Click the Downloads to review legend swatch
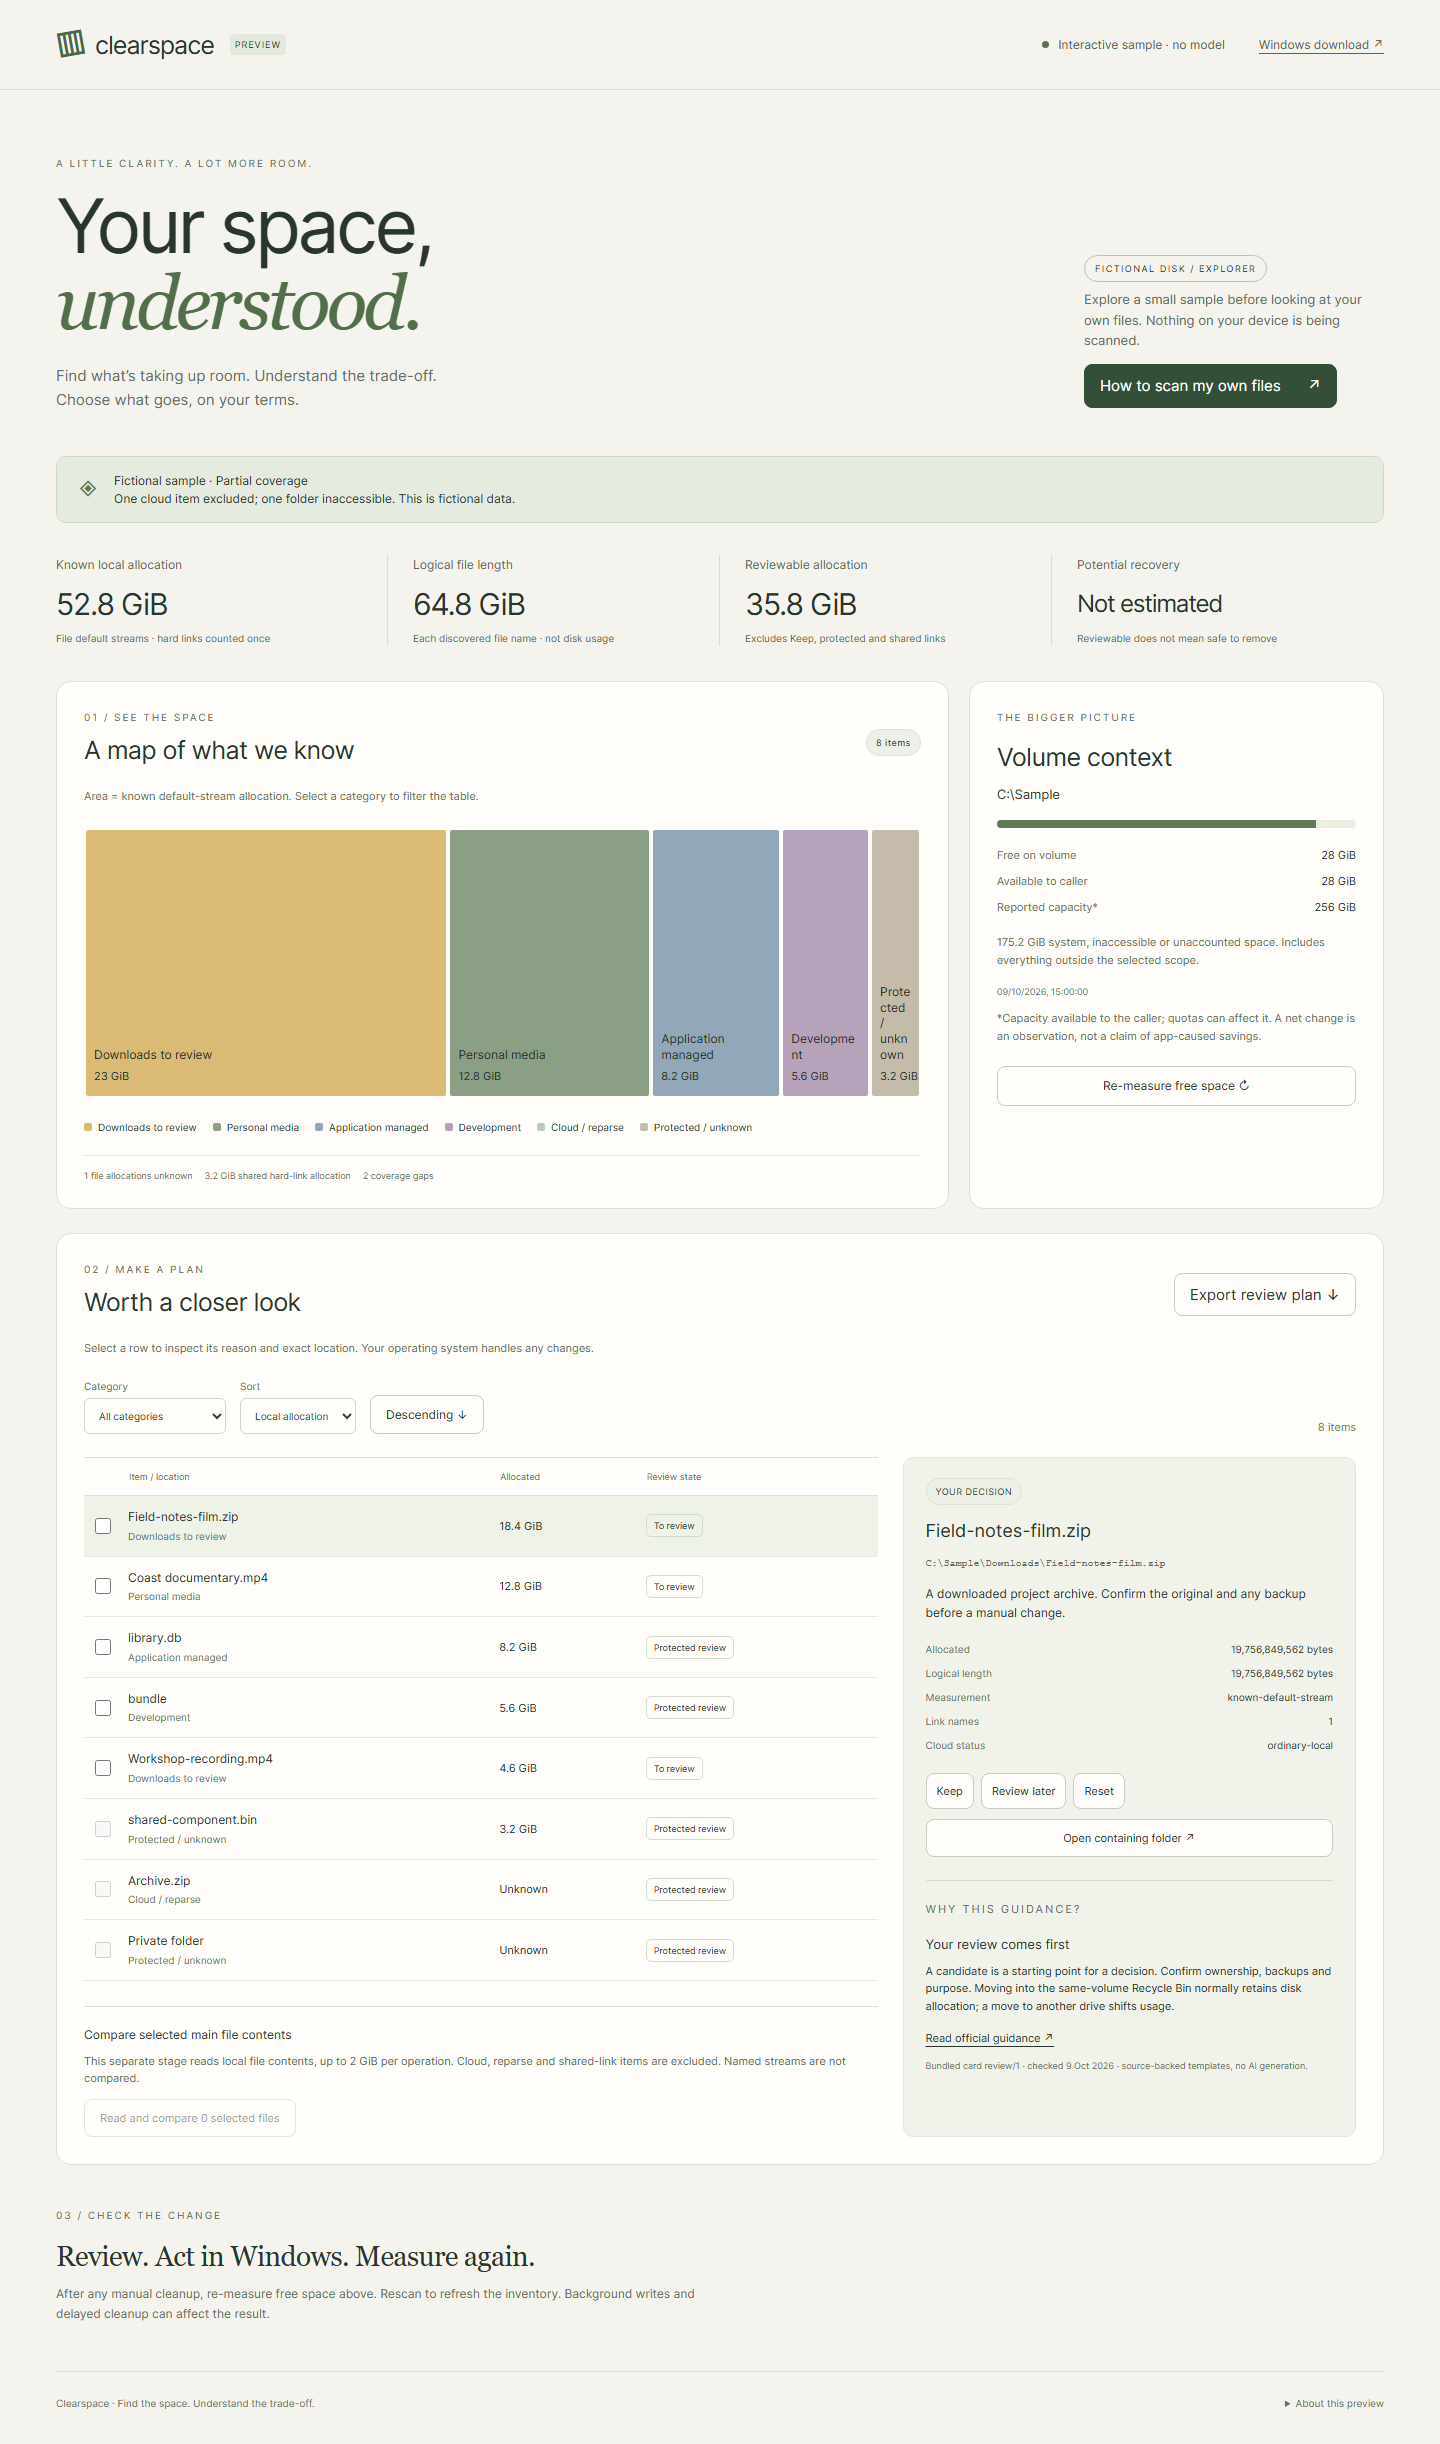 click(88, 1127)
